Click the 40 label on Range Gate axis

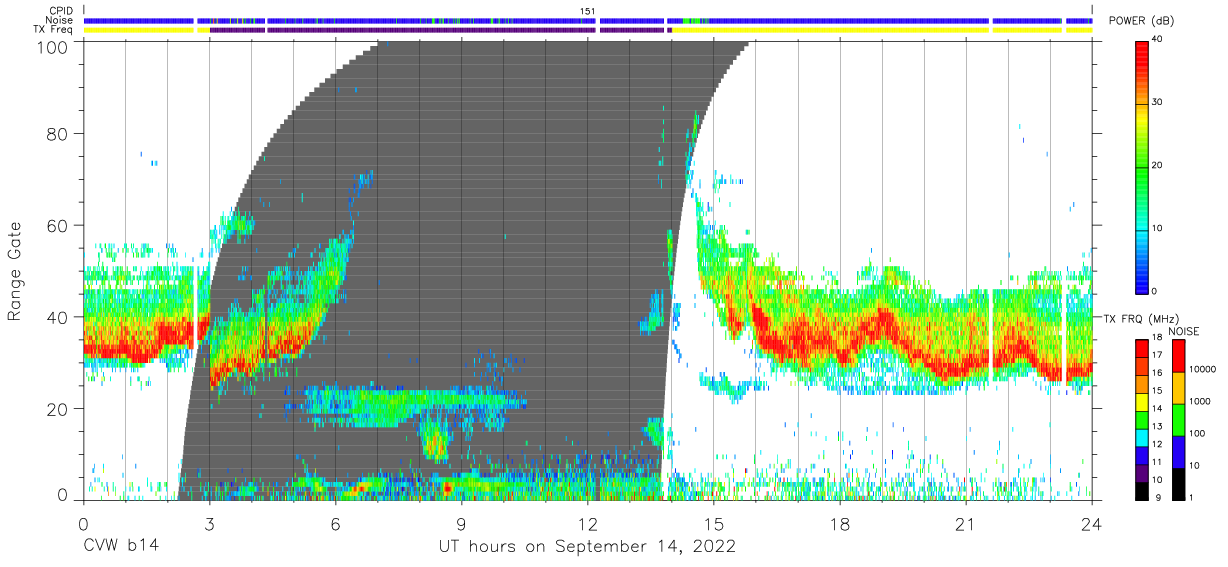[60, 317]
